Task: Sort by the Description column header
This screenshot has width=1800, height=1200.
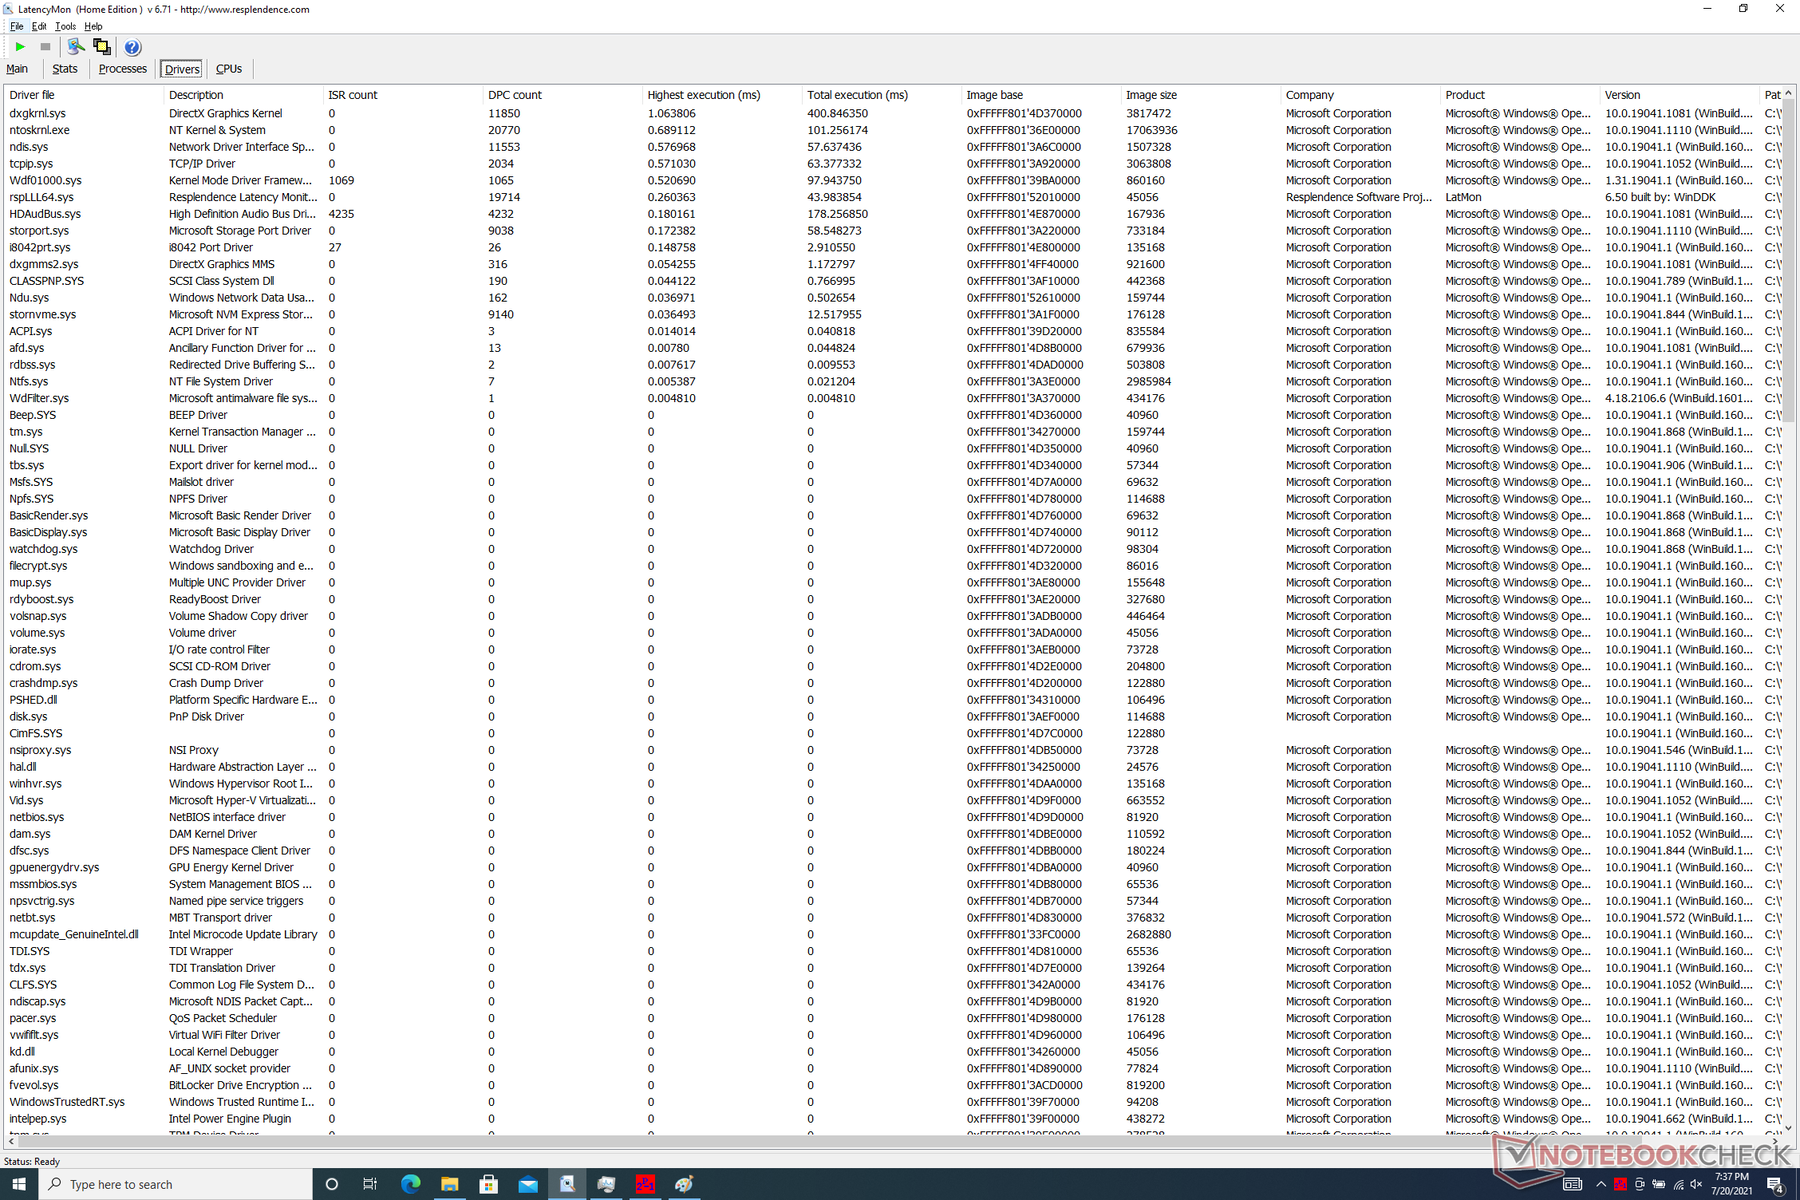Action: 244,95
